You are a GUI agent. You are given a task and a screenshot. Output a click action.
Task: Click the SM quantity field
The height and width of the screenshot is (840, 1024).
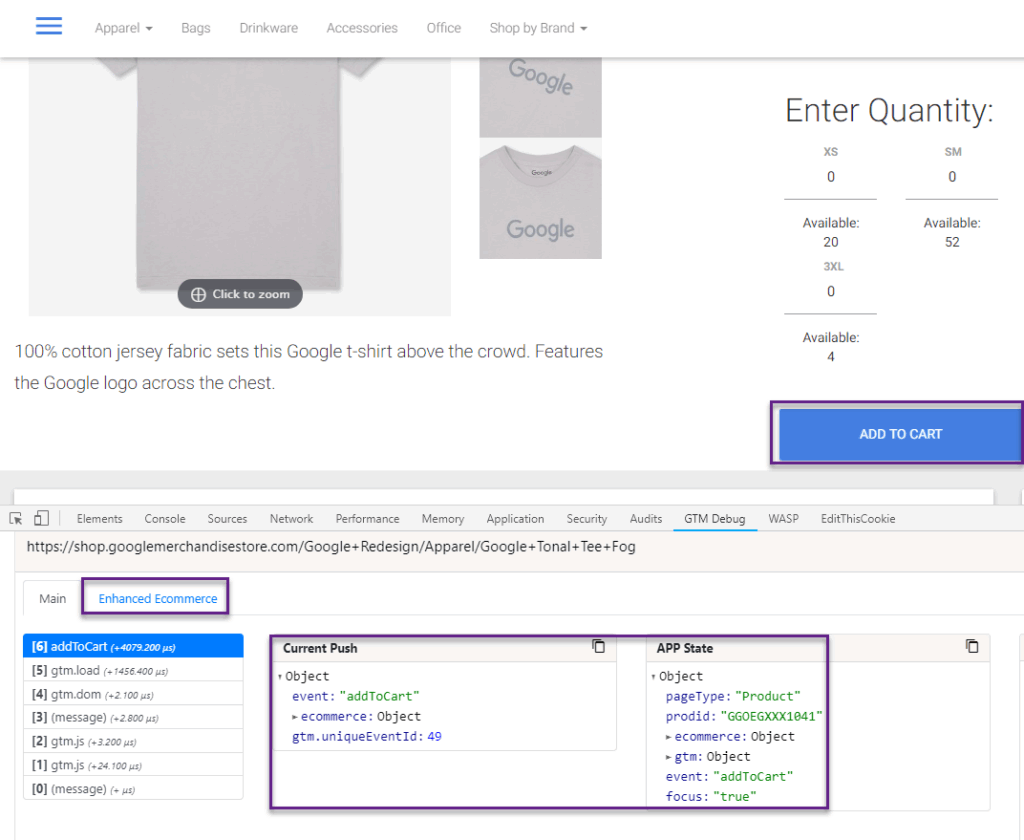point(952,177)
